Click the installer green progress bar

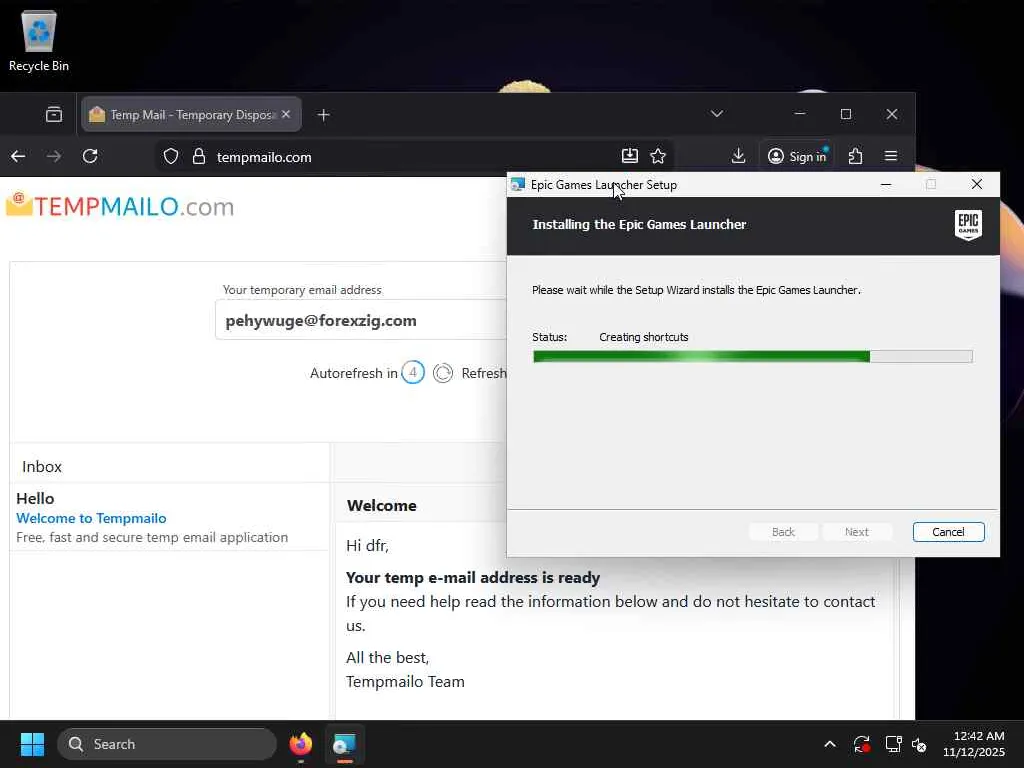point(752,357)
